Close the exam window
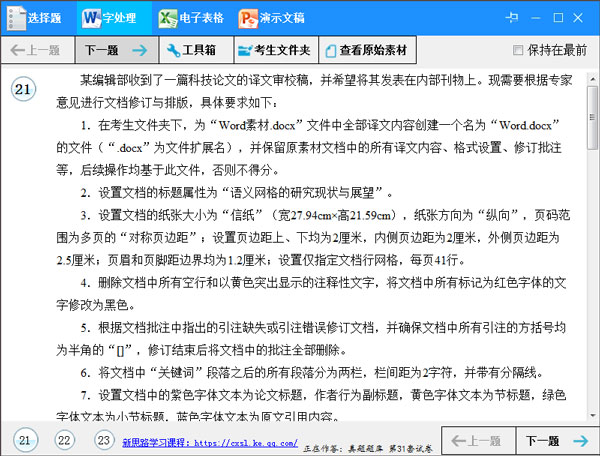The image size is (600, 456). (578, 18)
